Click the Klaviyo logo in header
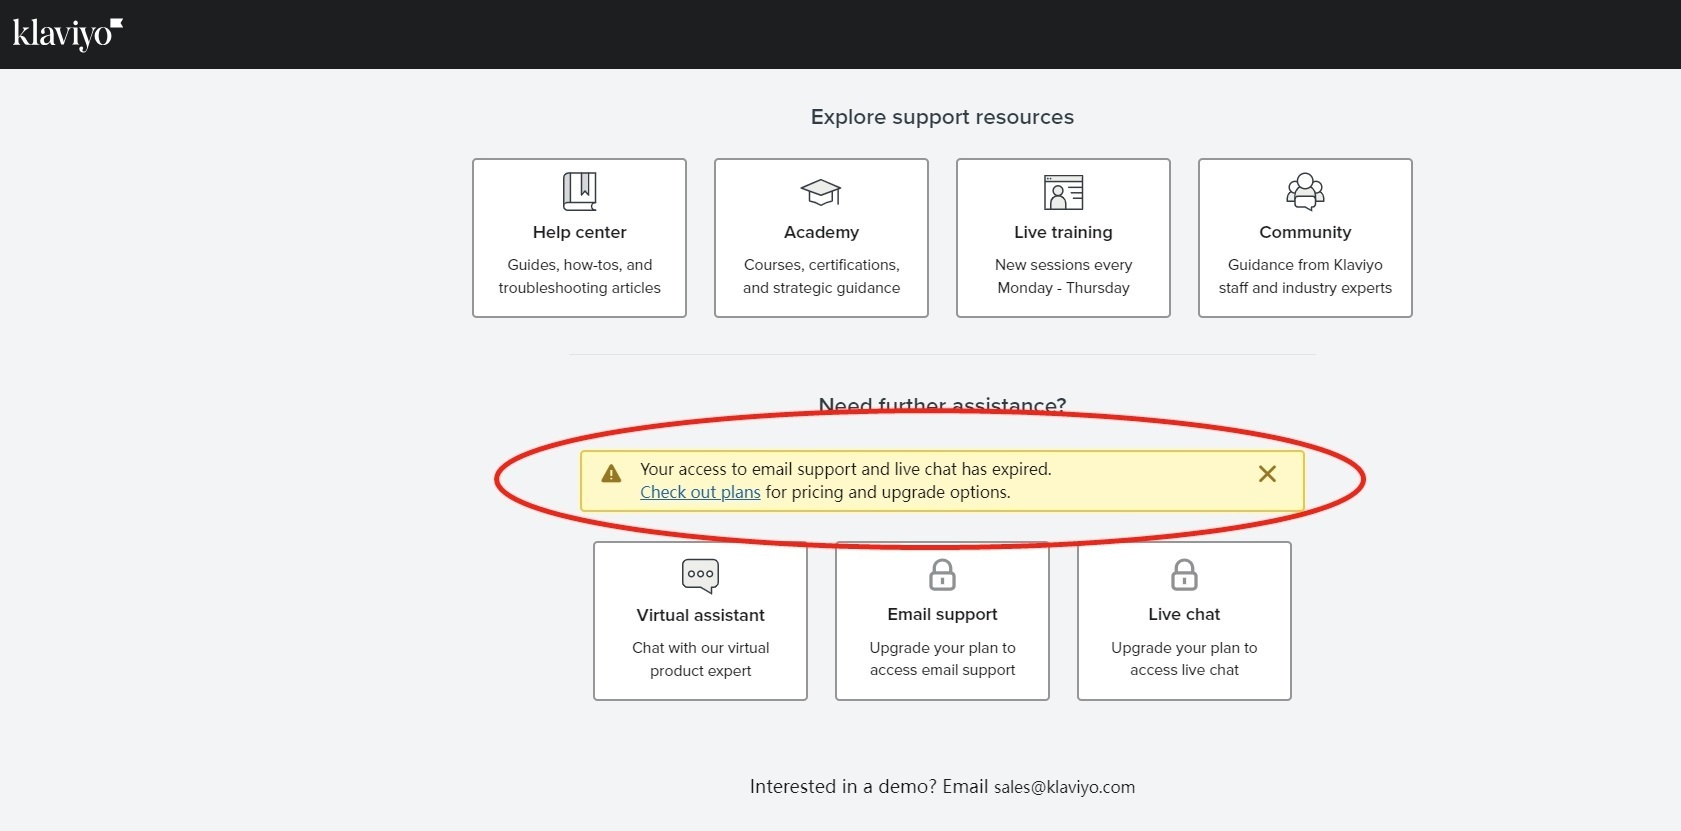Image resolution: width=1681 pixels, height=831 pixels. pyautogui.click(x=67, y=33)
